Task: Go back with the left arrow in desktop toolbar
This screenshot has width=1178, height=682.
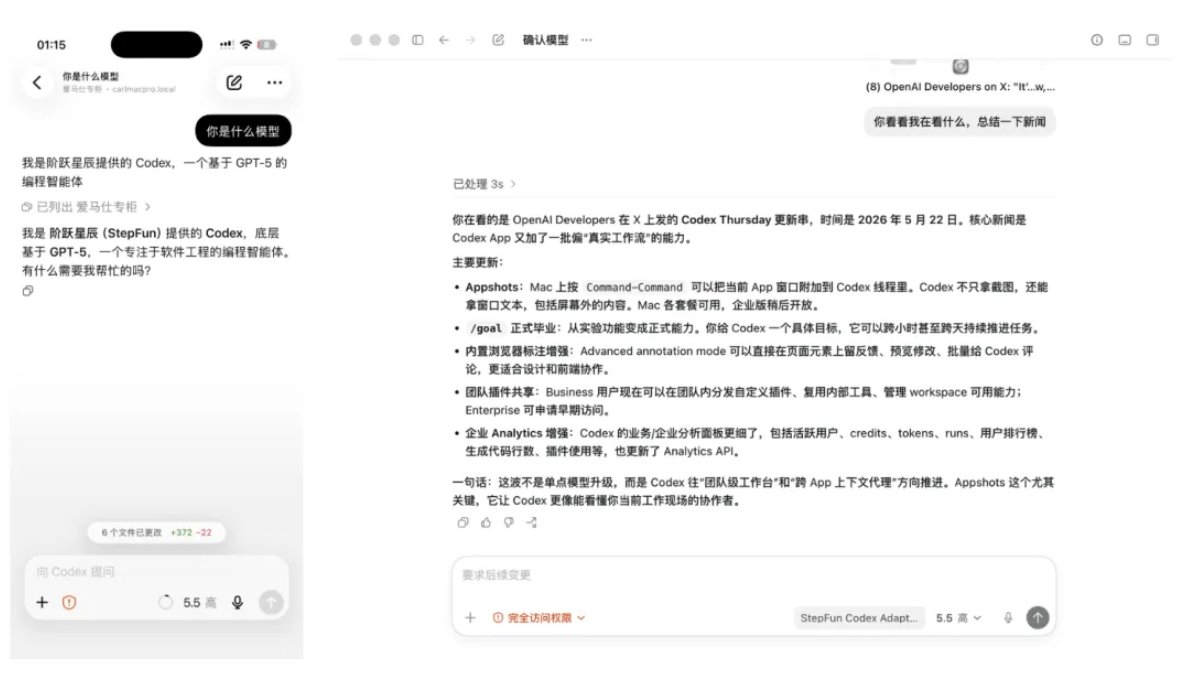Action: click(x=444, y=40)
